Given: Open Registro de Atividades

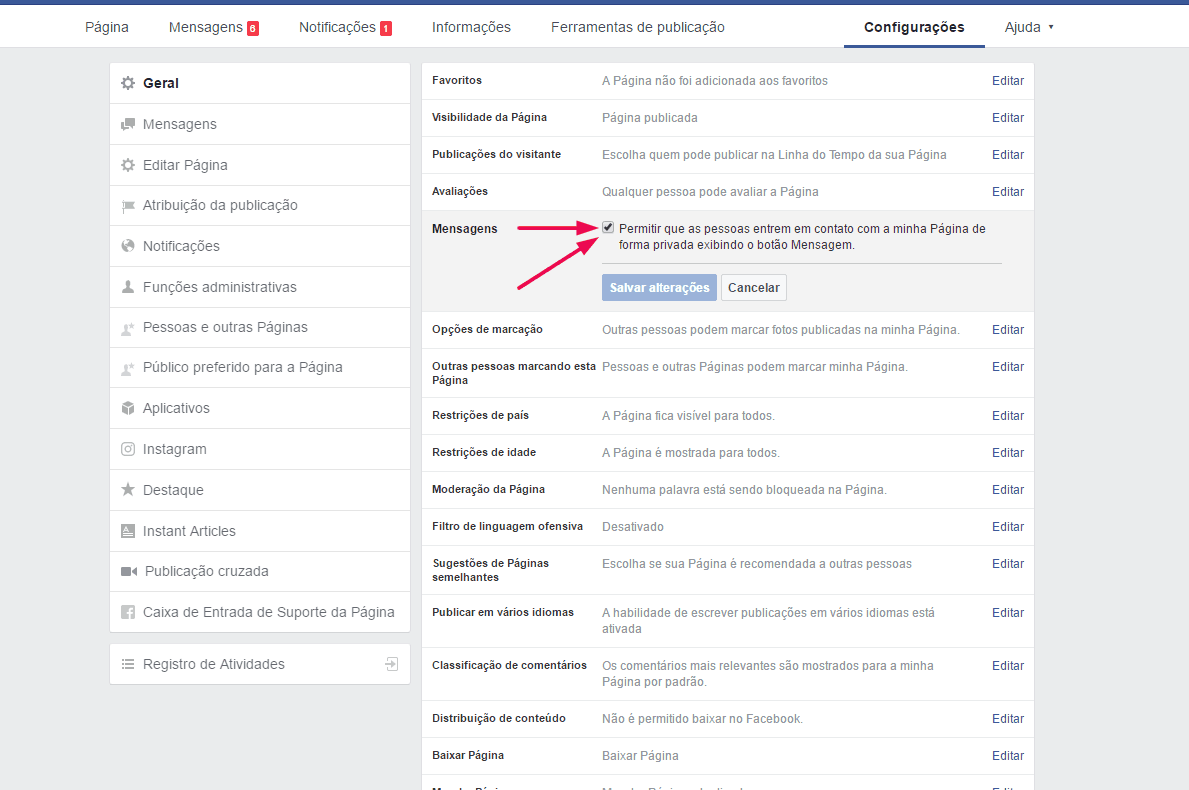Looking at the screenshot, I should click(x=260, y=664).
